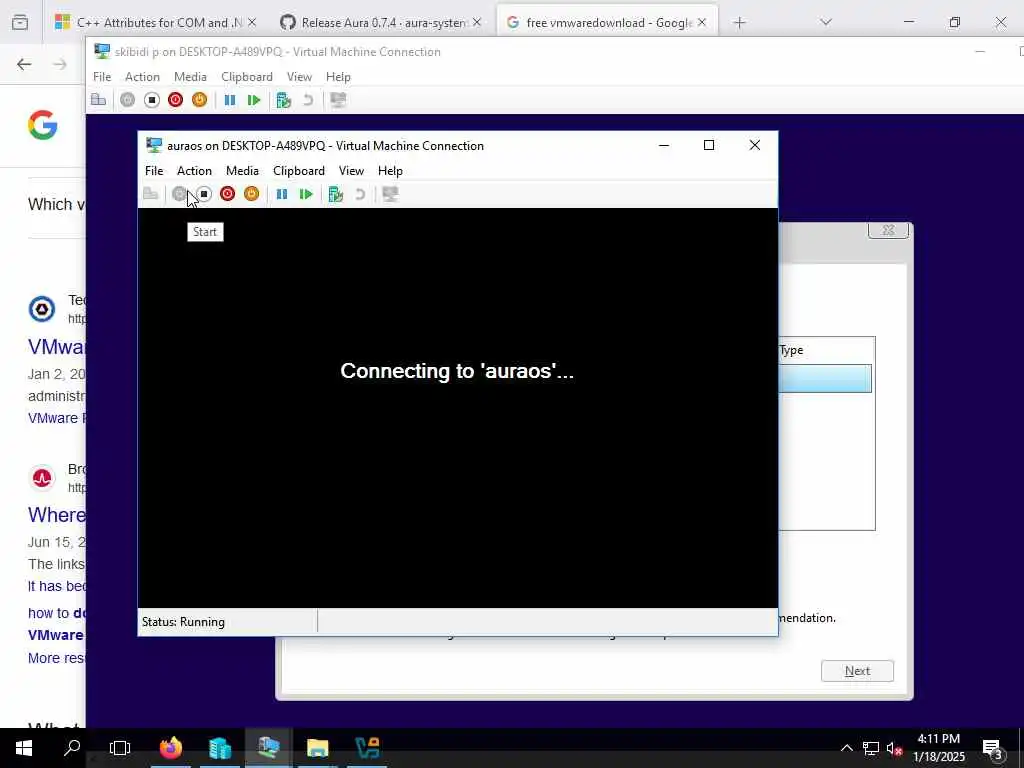Viewport: 1024px width, 768px height.
Task: Click Status: Running in auraos status bar
Action: [x=184, y=622]
